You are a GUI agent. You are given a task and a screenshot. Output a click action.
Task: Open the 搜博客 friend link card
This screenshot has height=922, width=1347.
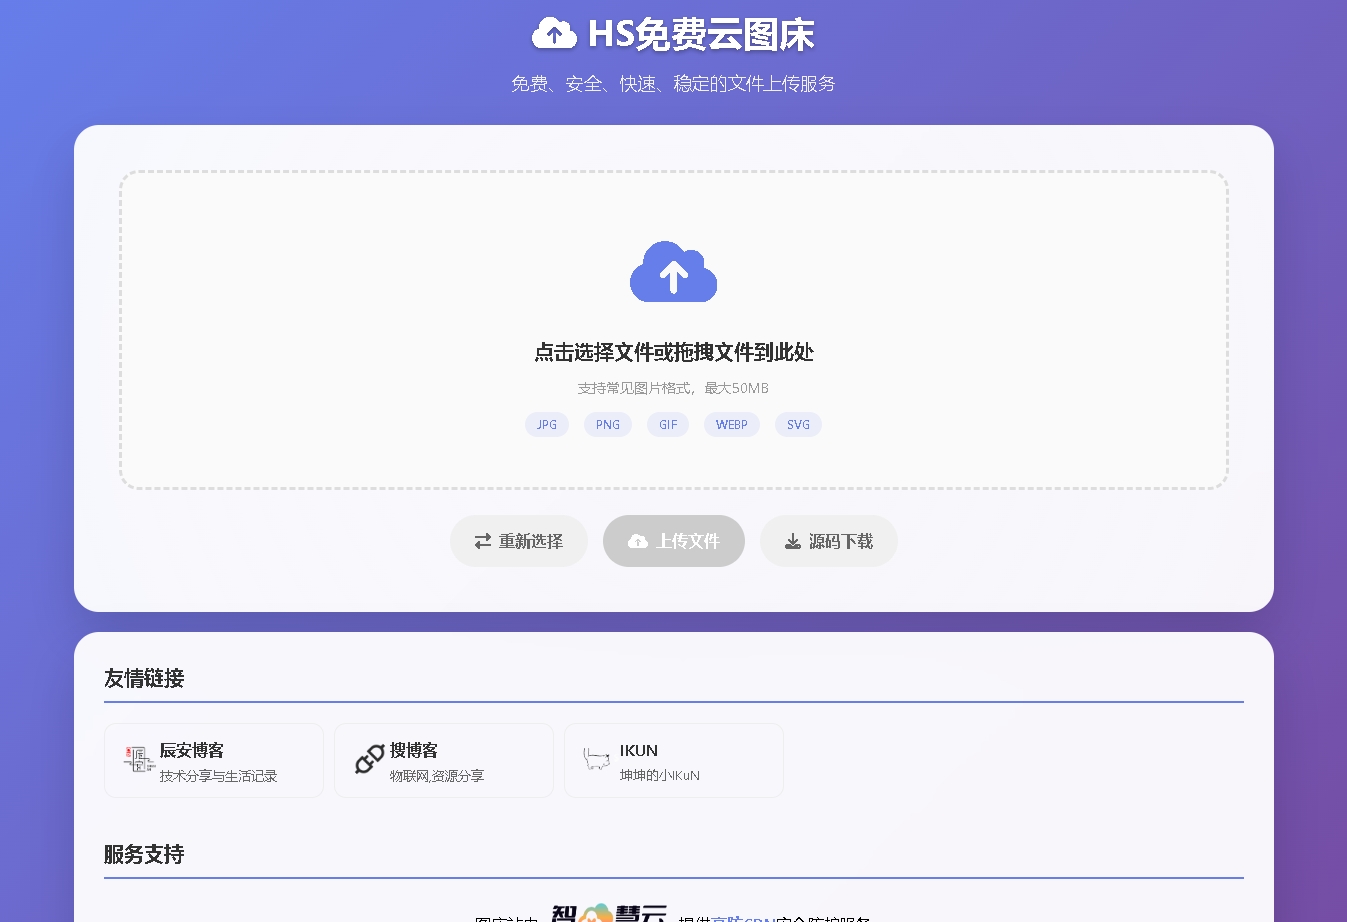coord(444,761)
